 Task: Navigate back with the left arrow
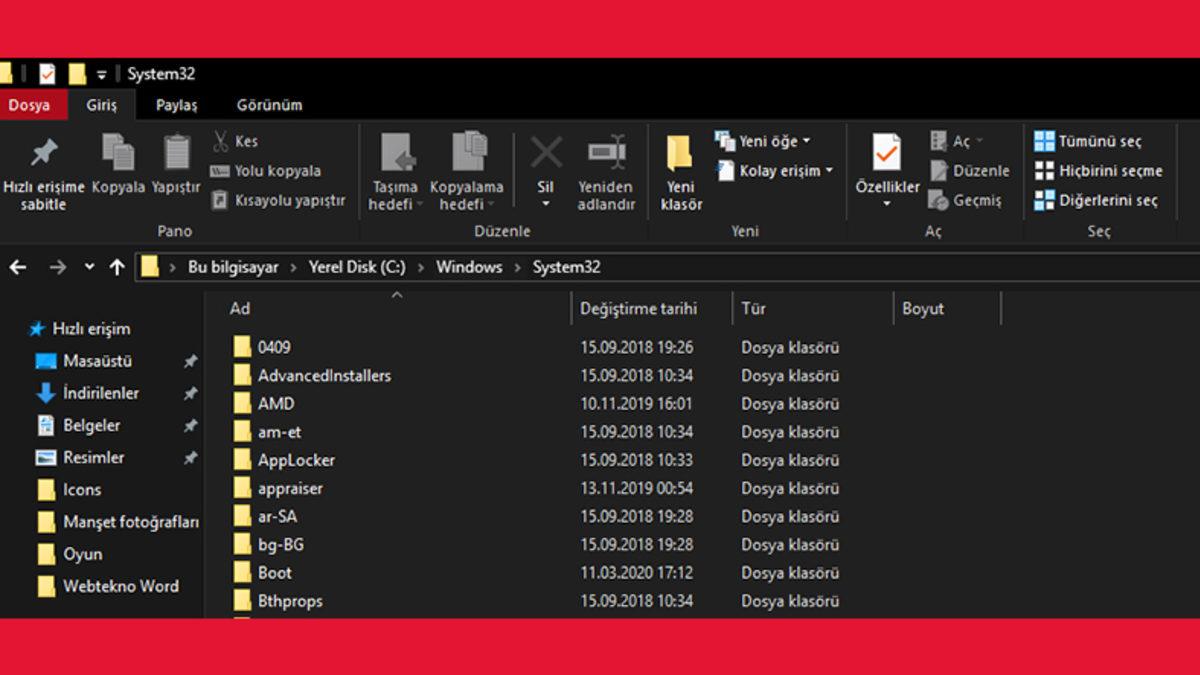pyautogui.click(x=18, y=267)
